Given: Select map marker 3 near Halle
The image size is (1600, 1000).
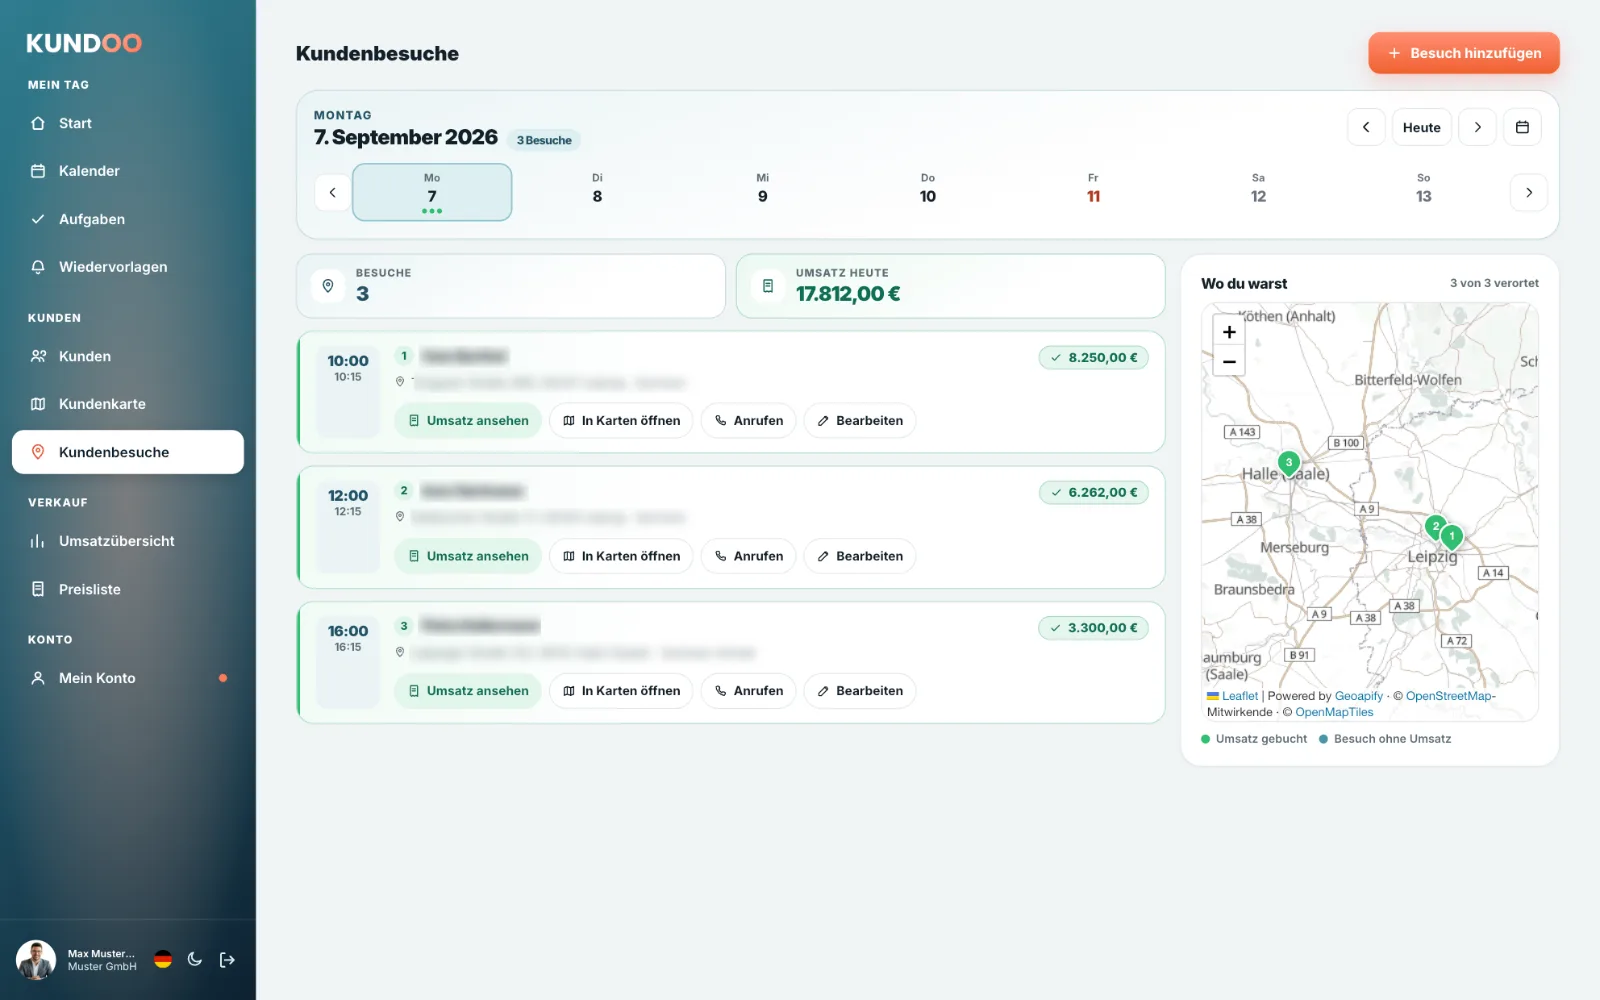Looking at the screenshot, I should 1289,463.
